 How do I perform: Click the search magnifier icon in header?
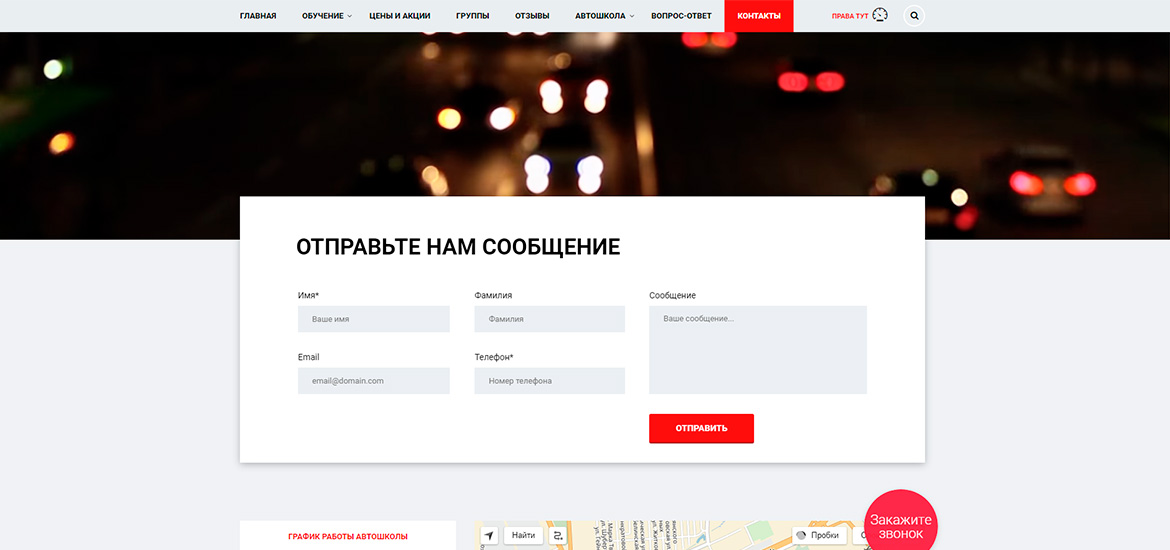pos(914,16)
